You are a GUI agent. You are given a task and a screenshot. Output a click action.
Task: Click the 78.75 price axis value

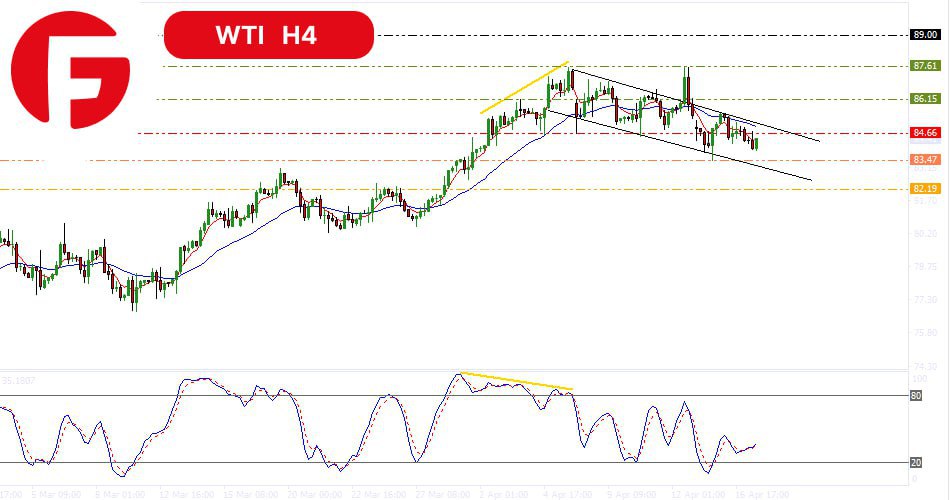(x=925, y=266)
